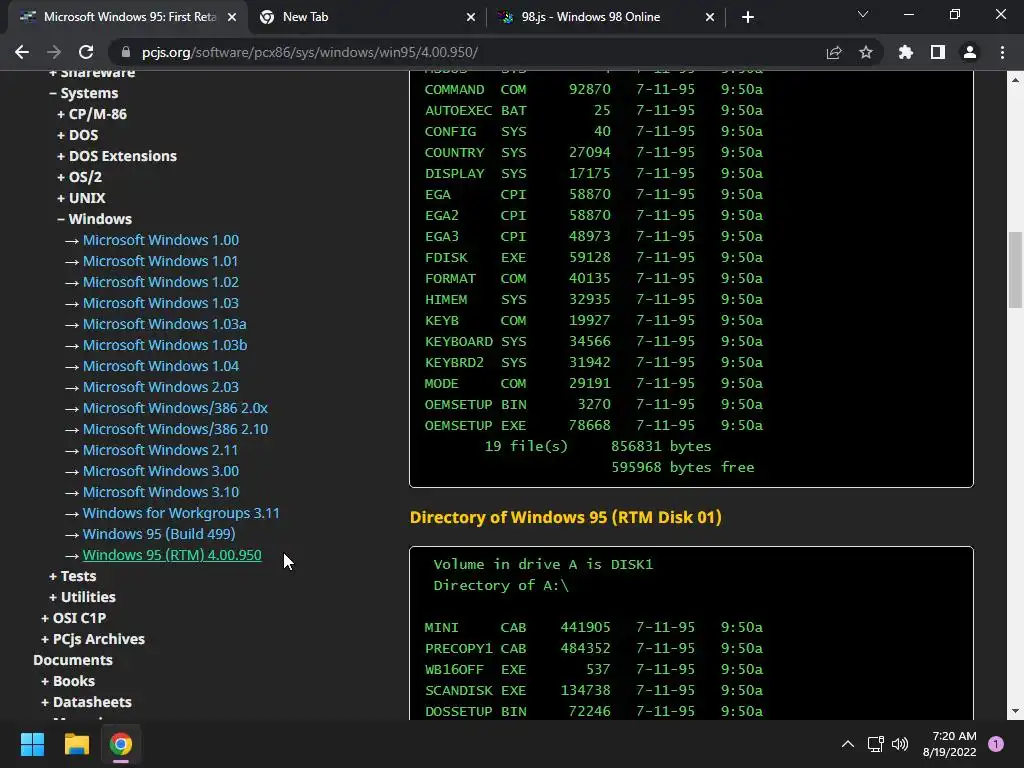Collapse the Systems tree section
This screenshot has height=768, width=1024.
pos(84,93)
